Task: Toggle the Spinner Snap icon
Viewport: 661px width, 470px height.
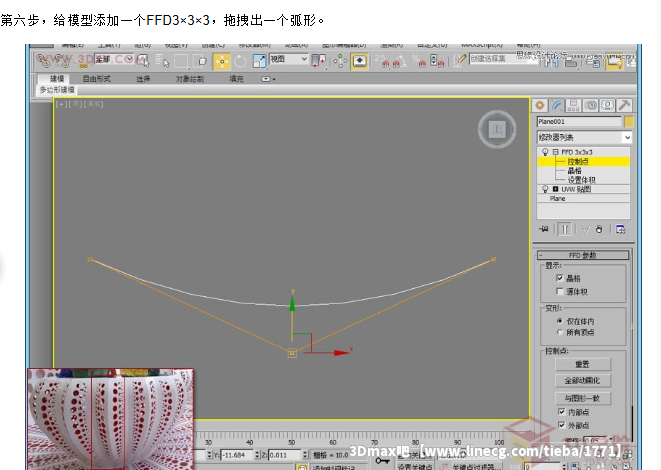Action: pyautogui.click(x=436, y=62)
